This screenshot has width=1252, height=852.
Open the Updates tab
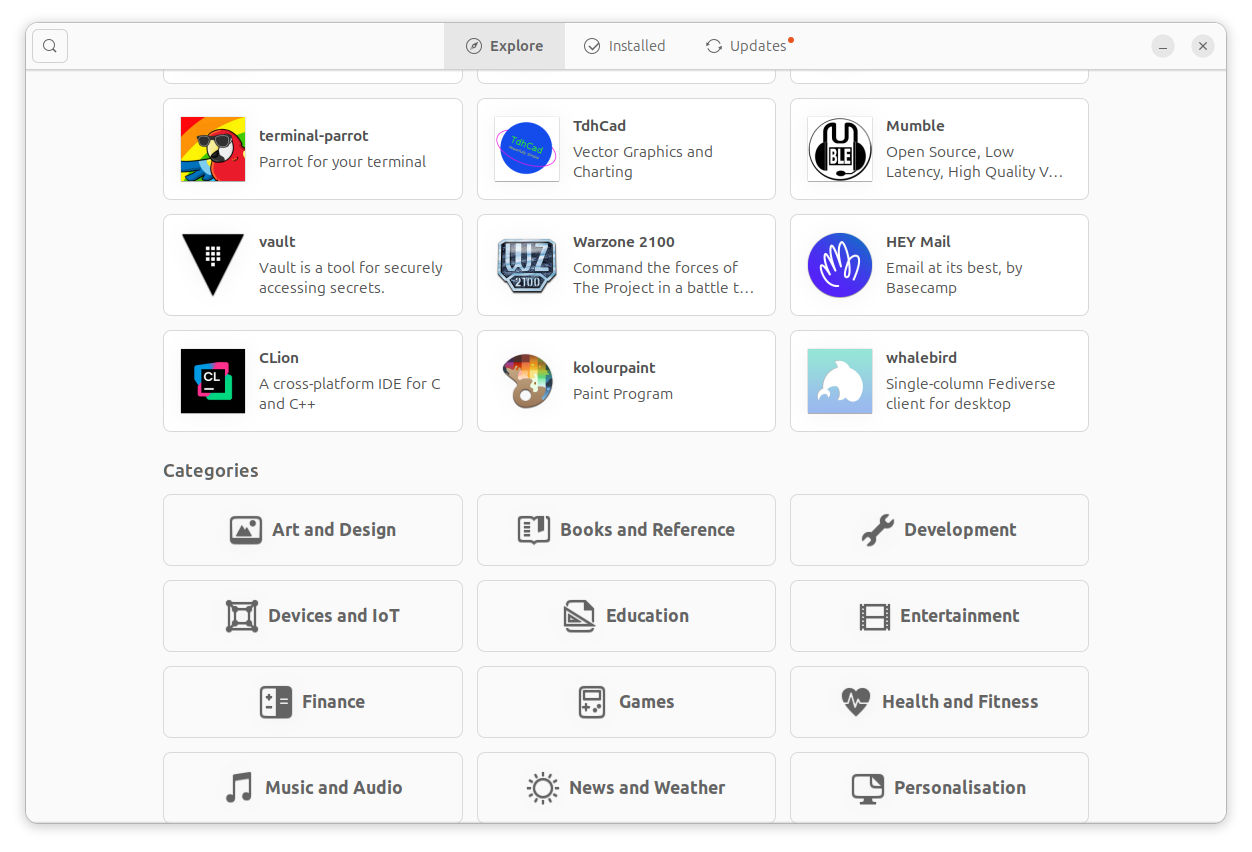pos(748,46)
